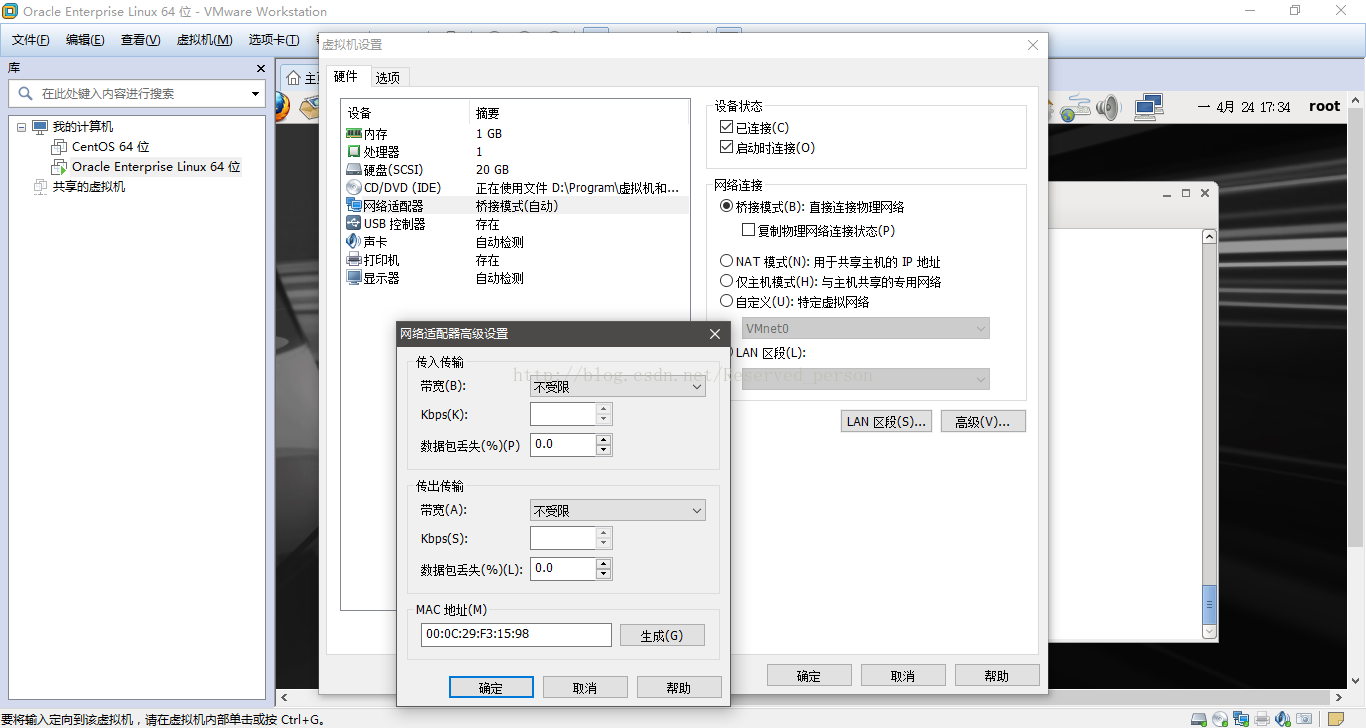This screenshot has height=728, width=1366.
Task: Switch to the 硬件 tab
Action: (345, 77)
